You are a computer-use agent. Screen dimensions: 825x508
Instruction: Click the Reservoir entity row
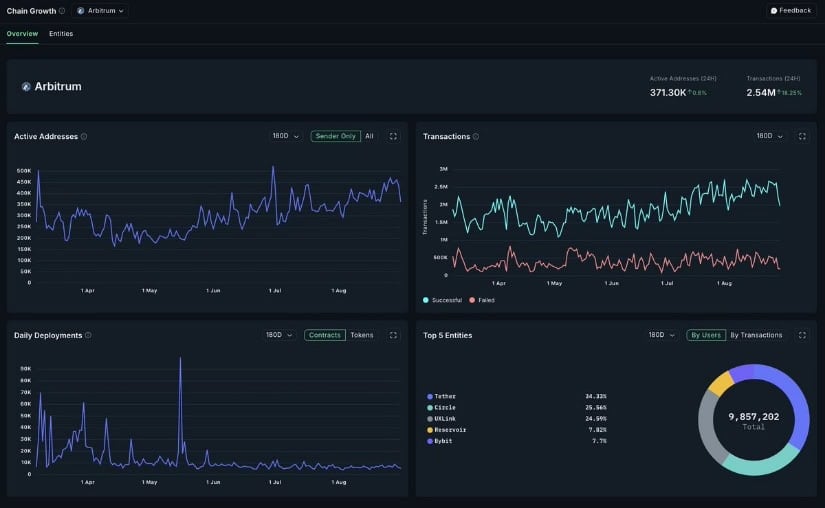517,430
